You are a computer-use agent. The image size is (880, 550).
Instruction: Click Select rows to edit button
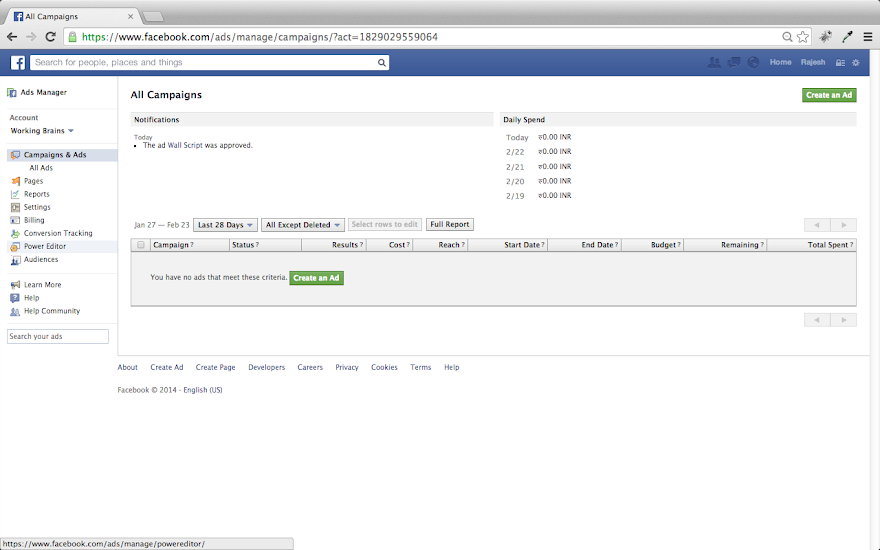point(384,224)
